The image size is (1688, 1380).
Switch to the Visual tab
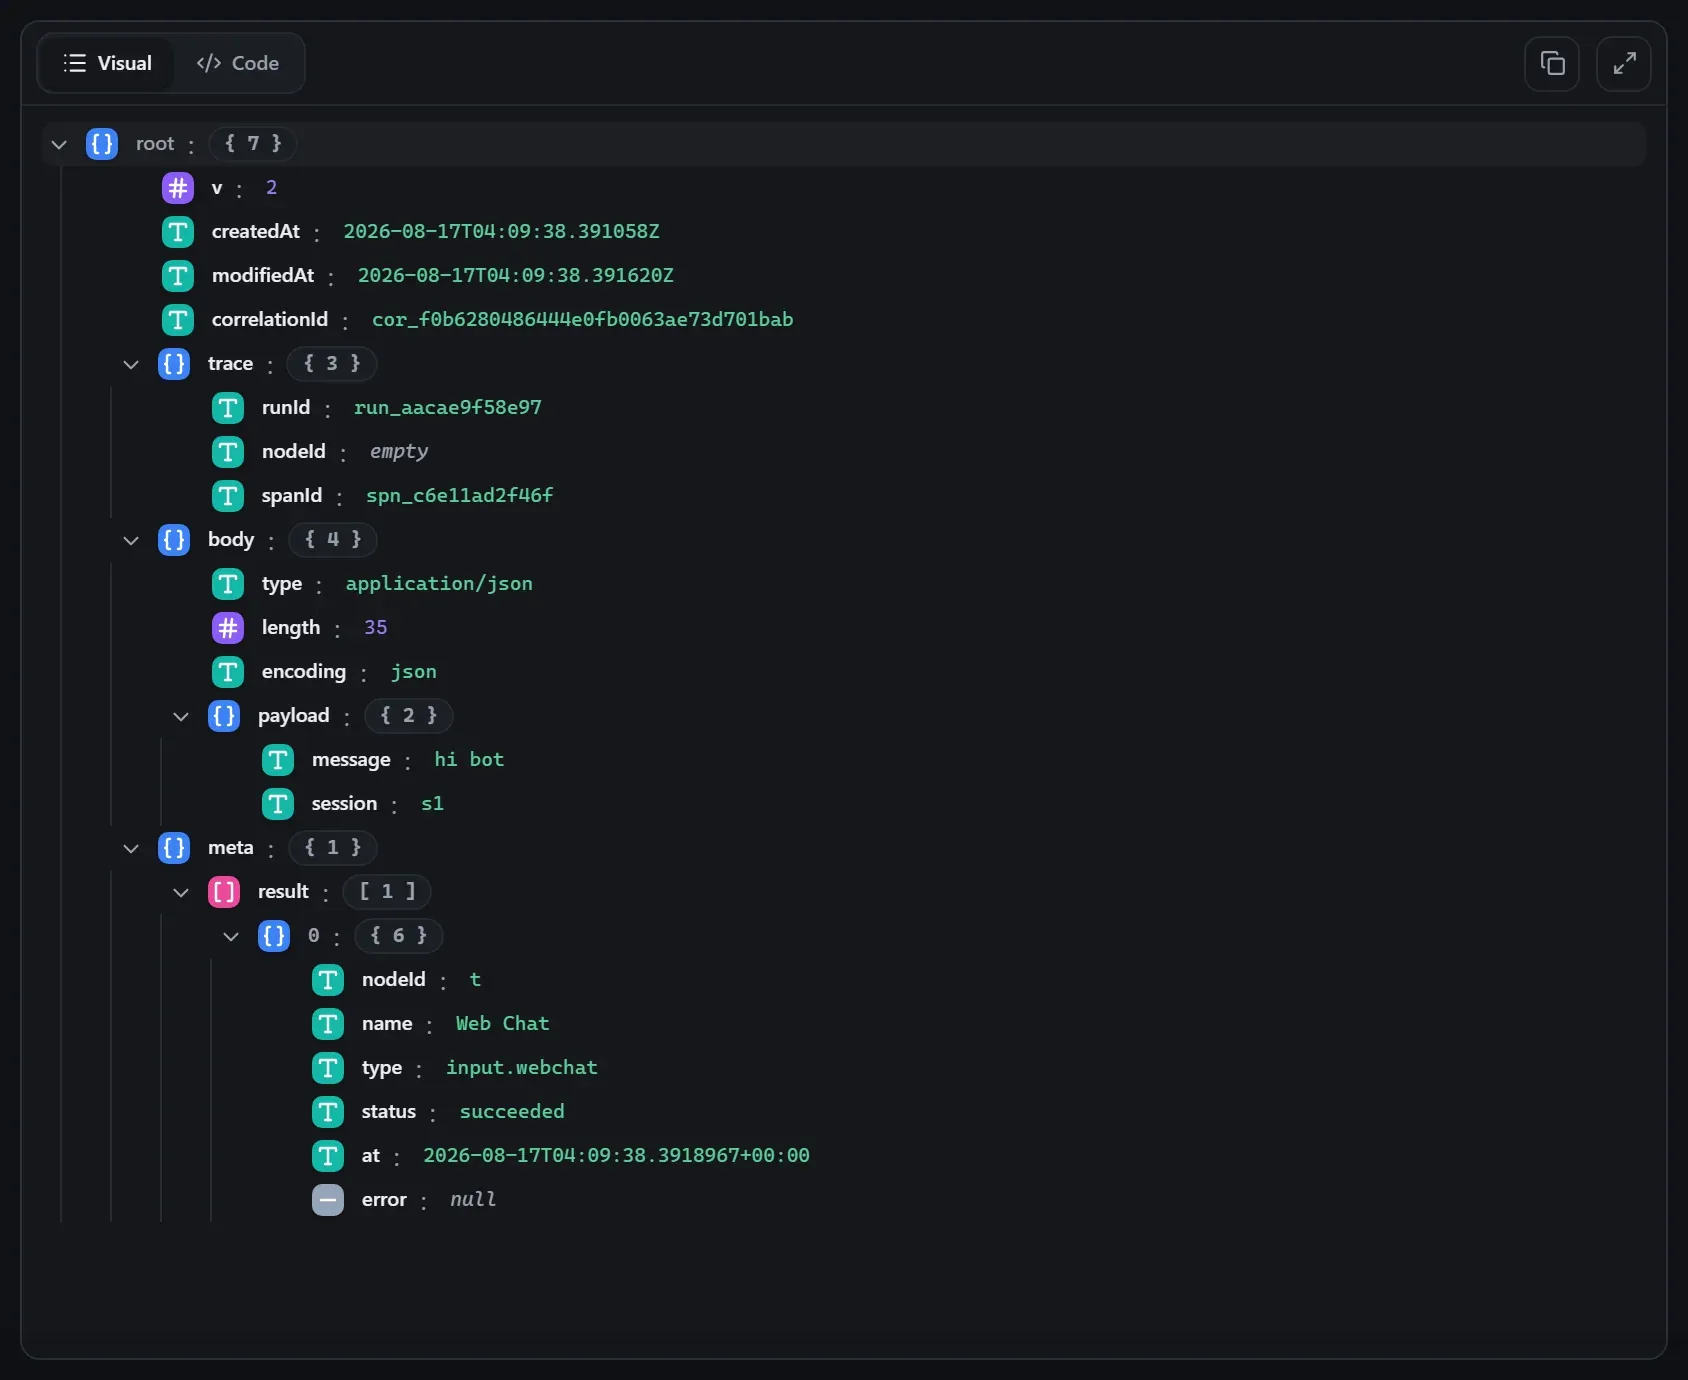coord(107,63)
